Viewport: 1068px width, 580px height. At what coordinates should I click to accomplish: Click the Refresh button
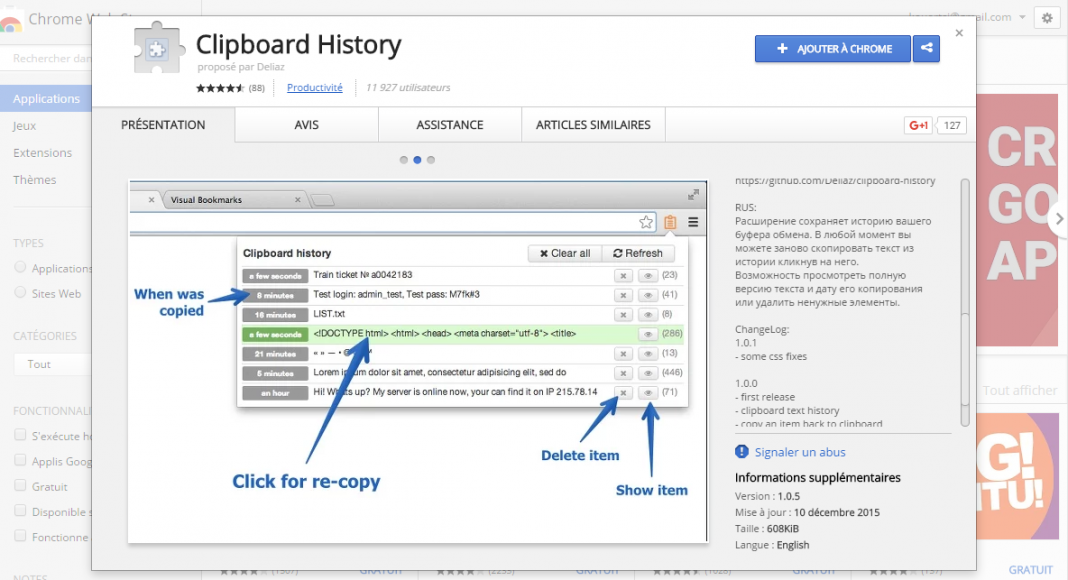click(638, 253)
